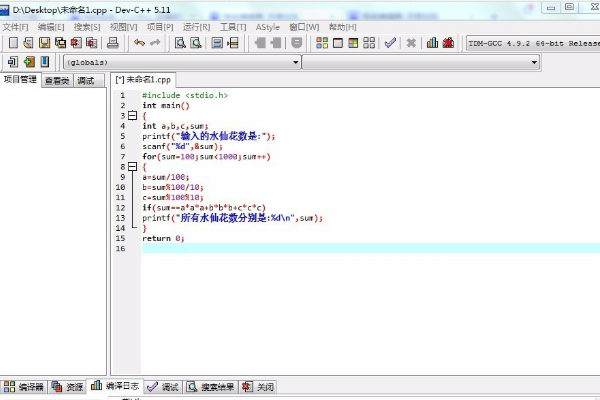600x400 pixels.
Task: Click the Stop execution X icon
Action: pos(411,42)
